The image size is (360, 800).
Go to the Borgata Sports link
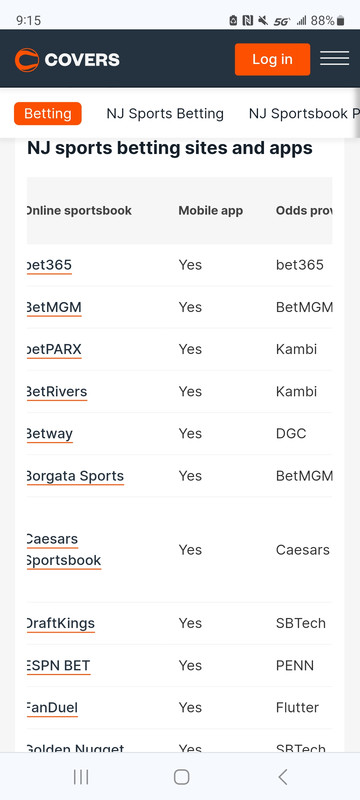click(75, 476)
